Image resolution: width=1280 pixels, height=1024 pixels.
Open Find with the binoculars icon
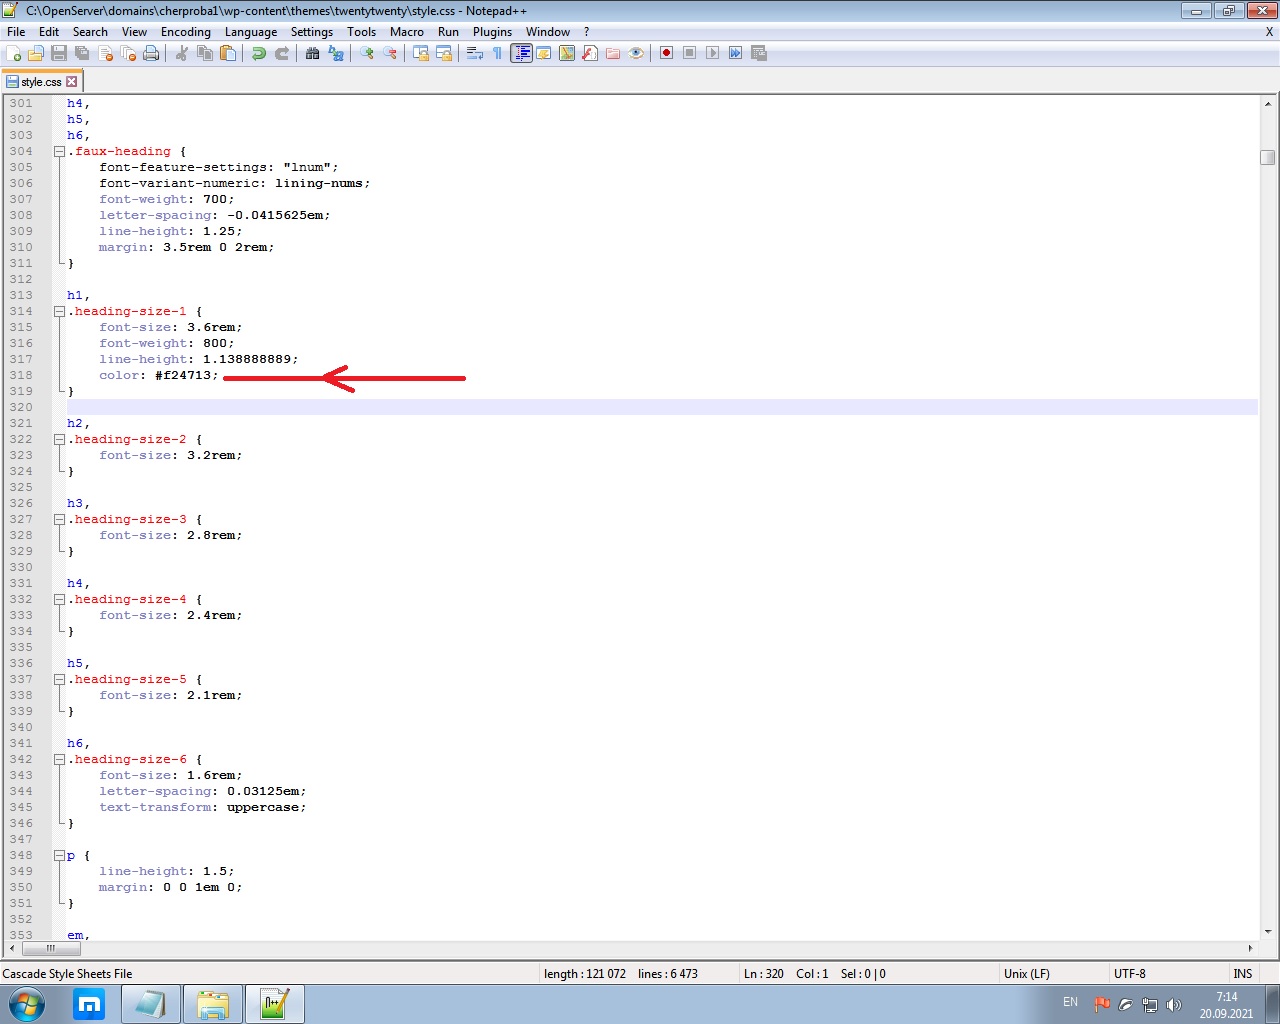tap(313, 53)
